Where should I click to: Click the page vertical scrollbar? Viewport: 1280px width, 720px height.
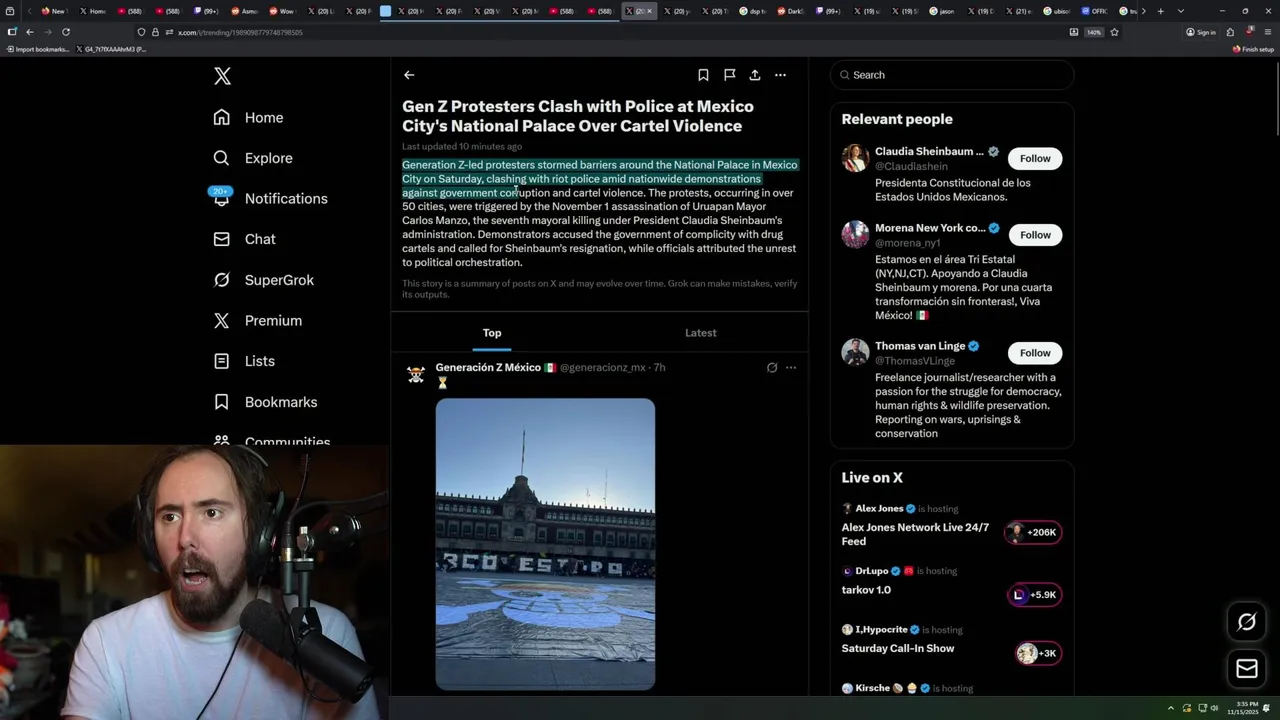(x=1275, y=100)
